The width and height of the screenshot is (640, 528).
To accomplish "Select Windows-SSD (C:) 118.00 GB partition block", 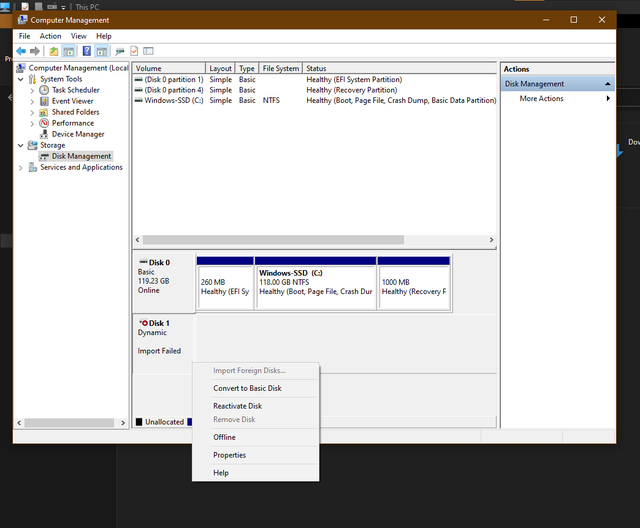I will click(x=316, y=283).
